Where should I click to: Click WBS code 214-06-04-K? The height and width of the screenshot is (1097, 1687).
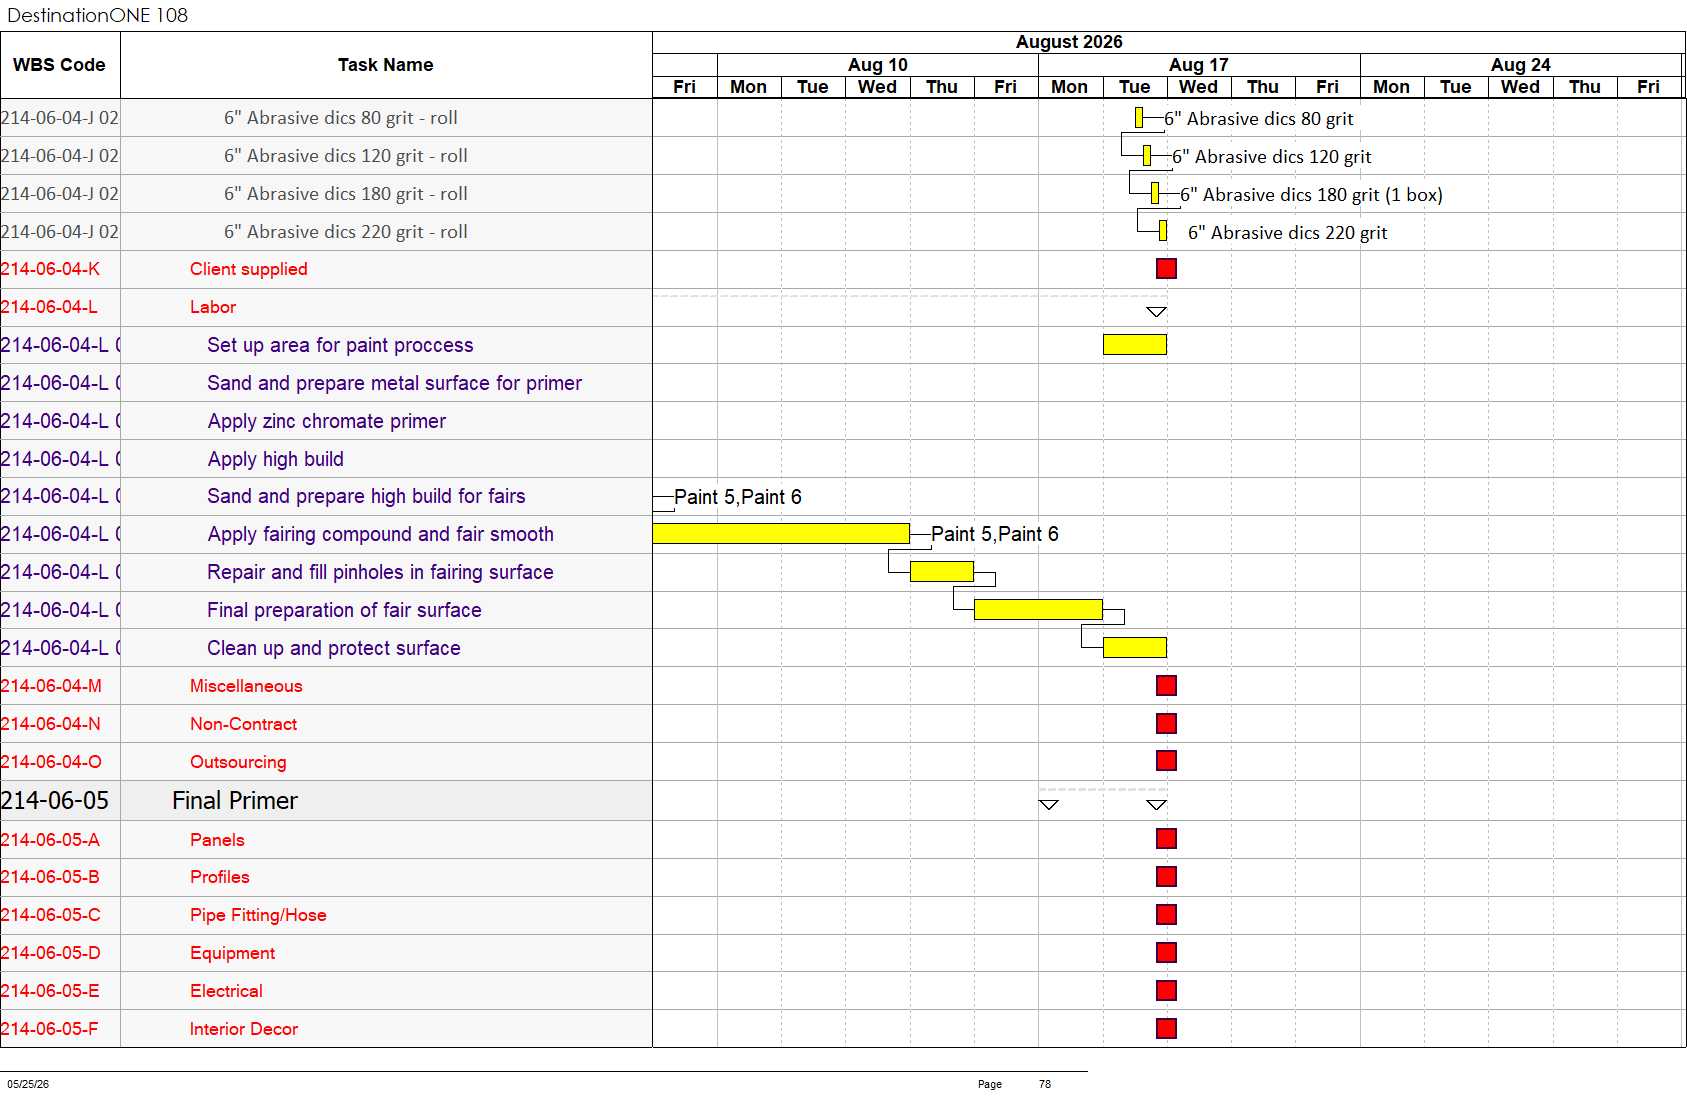pos(50,269)
